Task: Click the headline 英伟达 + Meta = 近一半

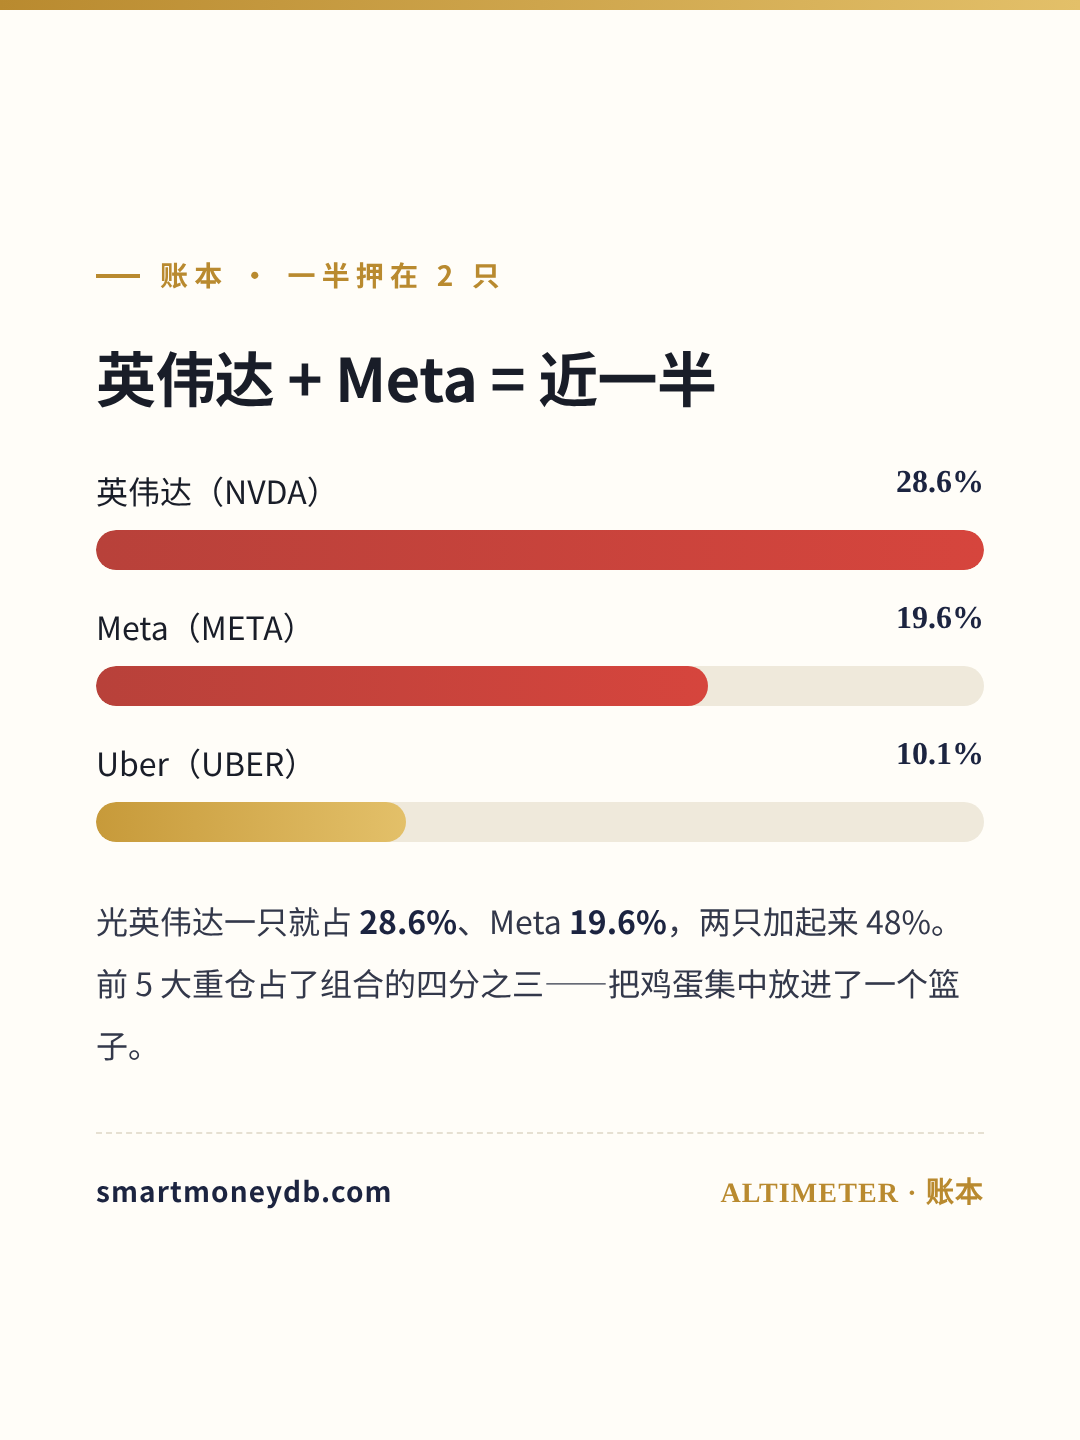Action: (406, 380)
